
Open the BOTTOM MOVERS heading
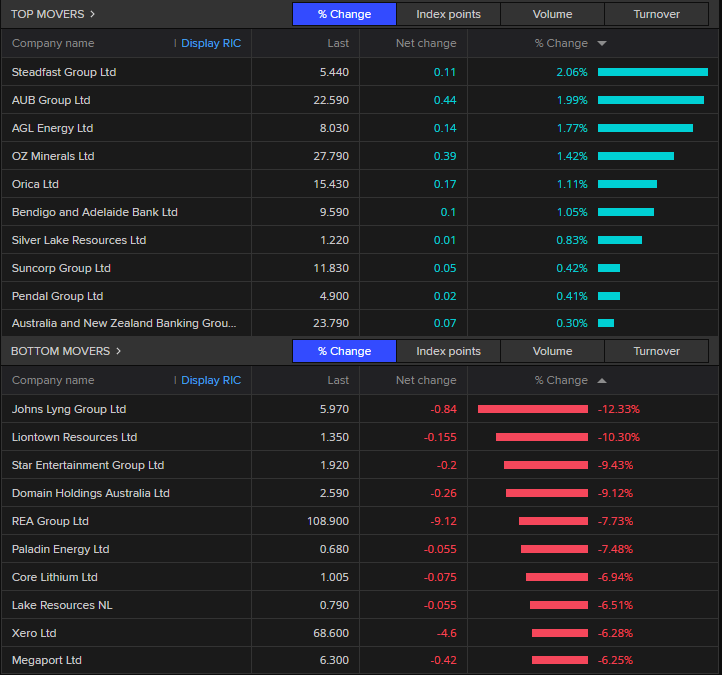60,351
